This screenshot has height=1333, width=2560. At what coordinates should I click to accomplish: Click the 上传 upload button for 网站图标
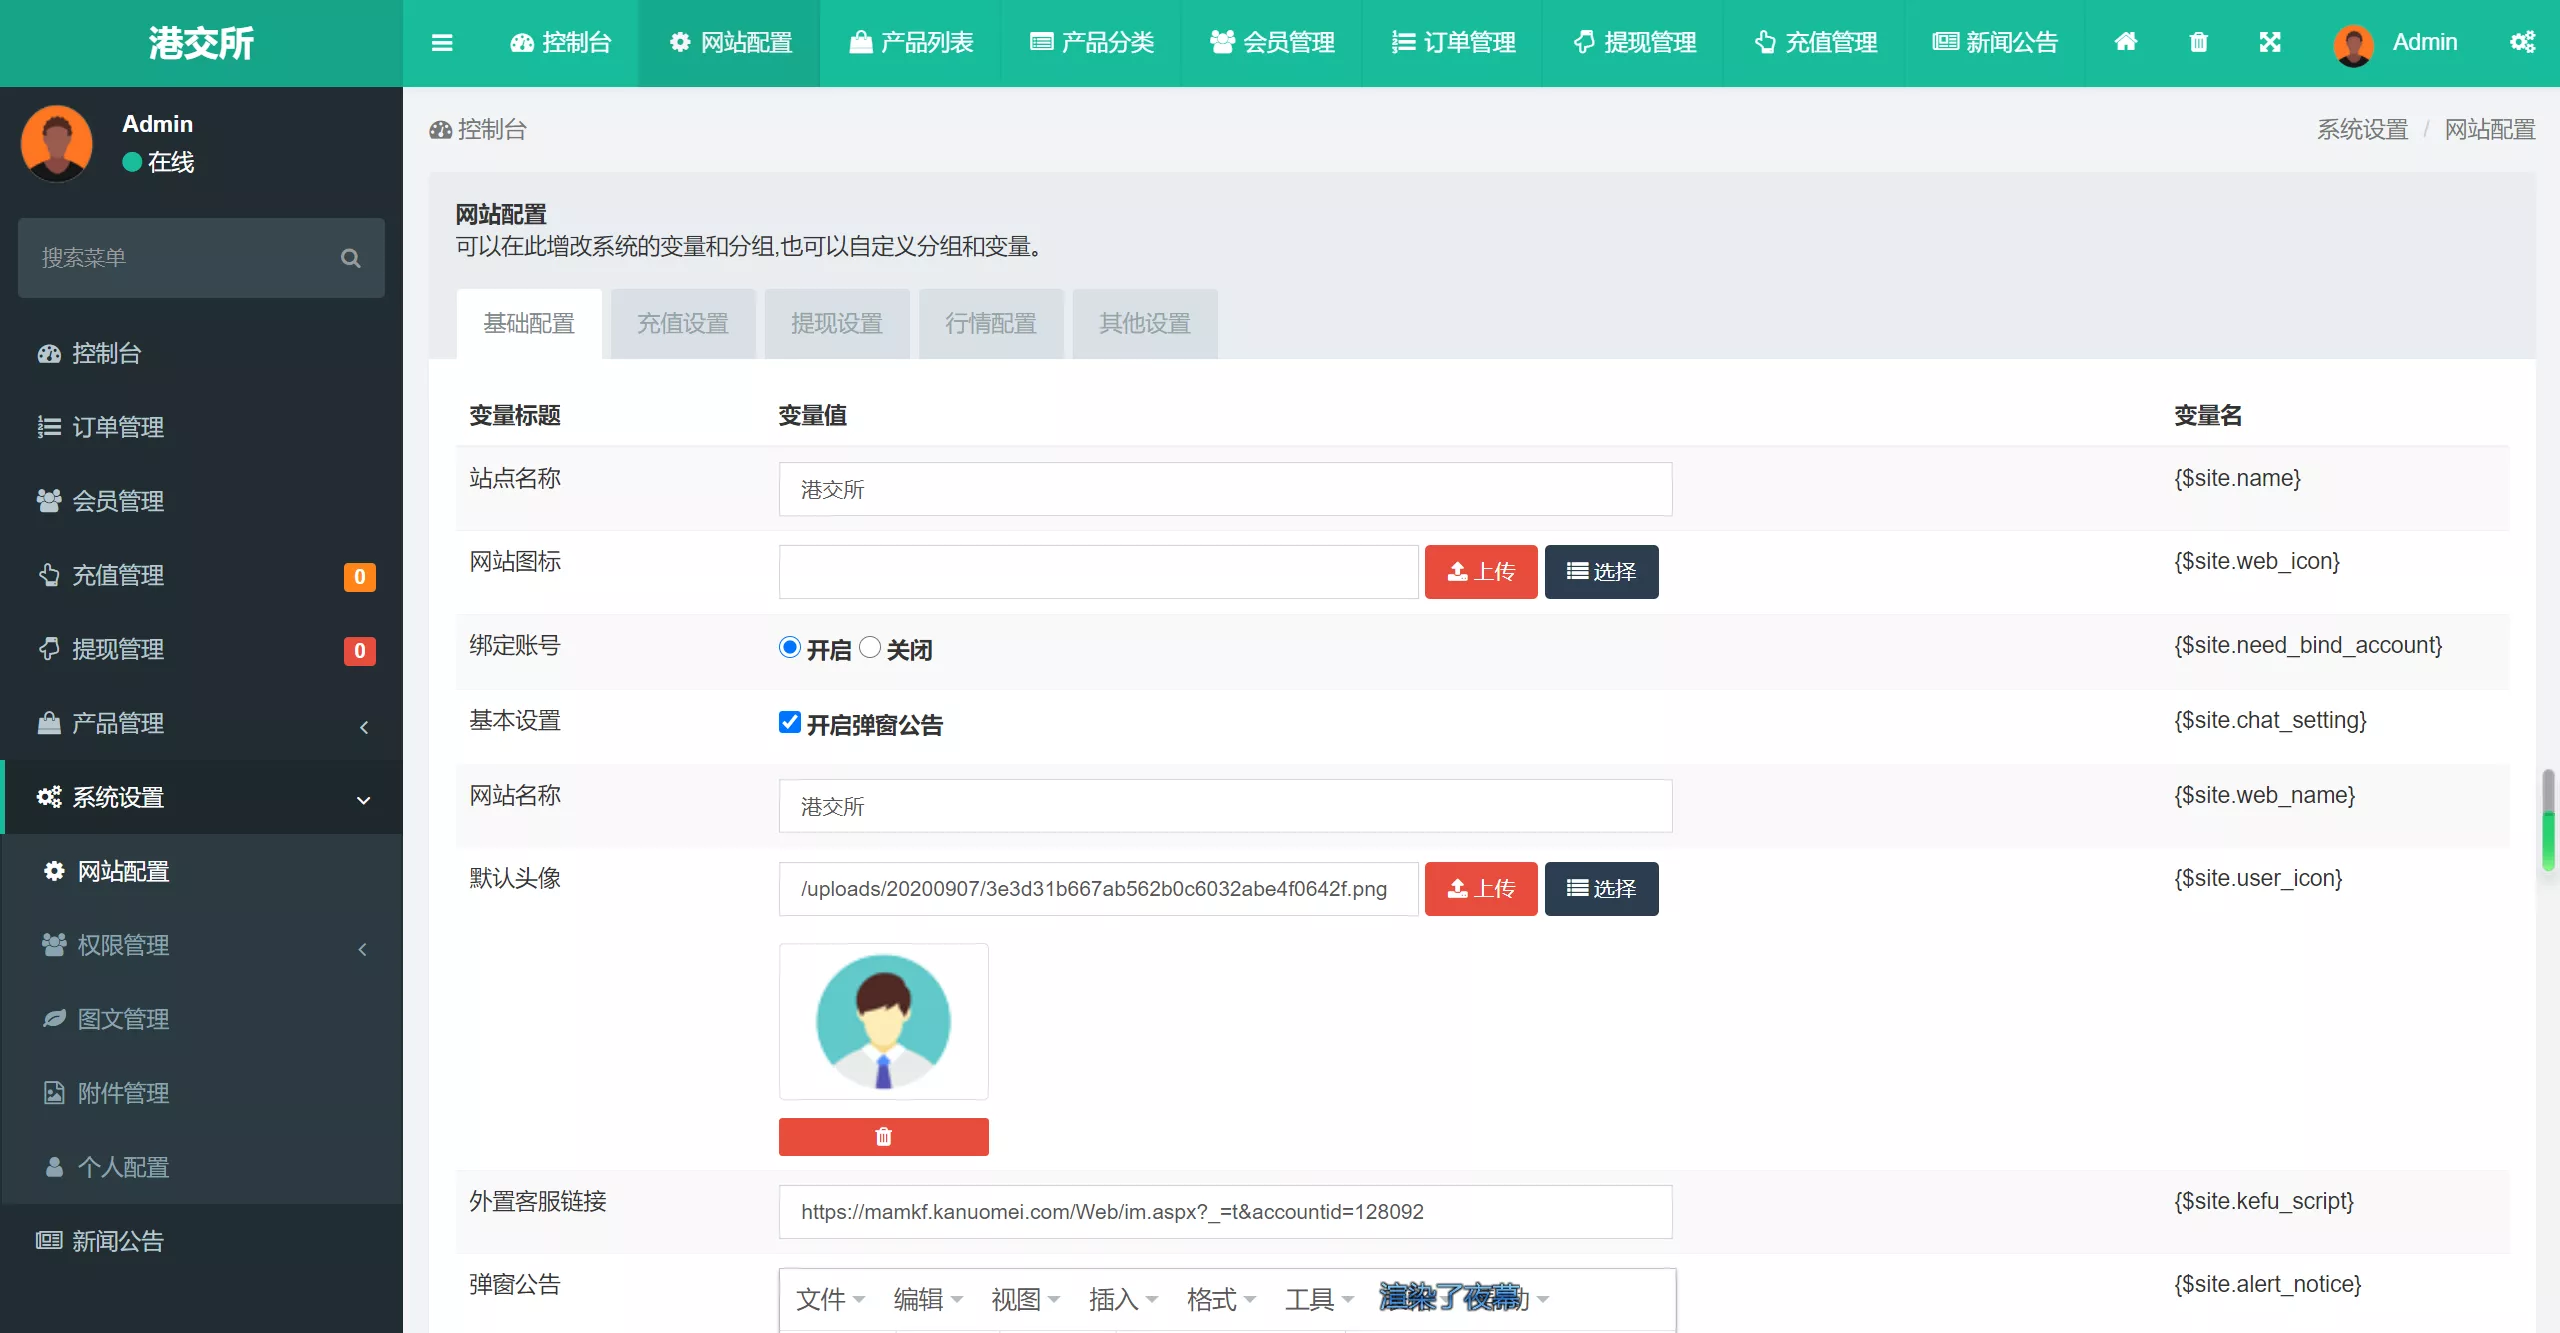pyautogui.click(x=1480, y=572)
